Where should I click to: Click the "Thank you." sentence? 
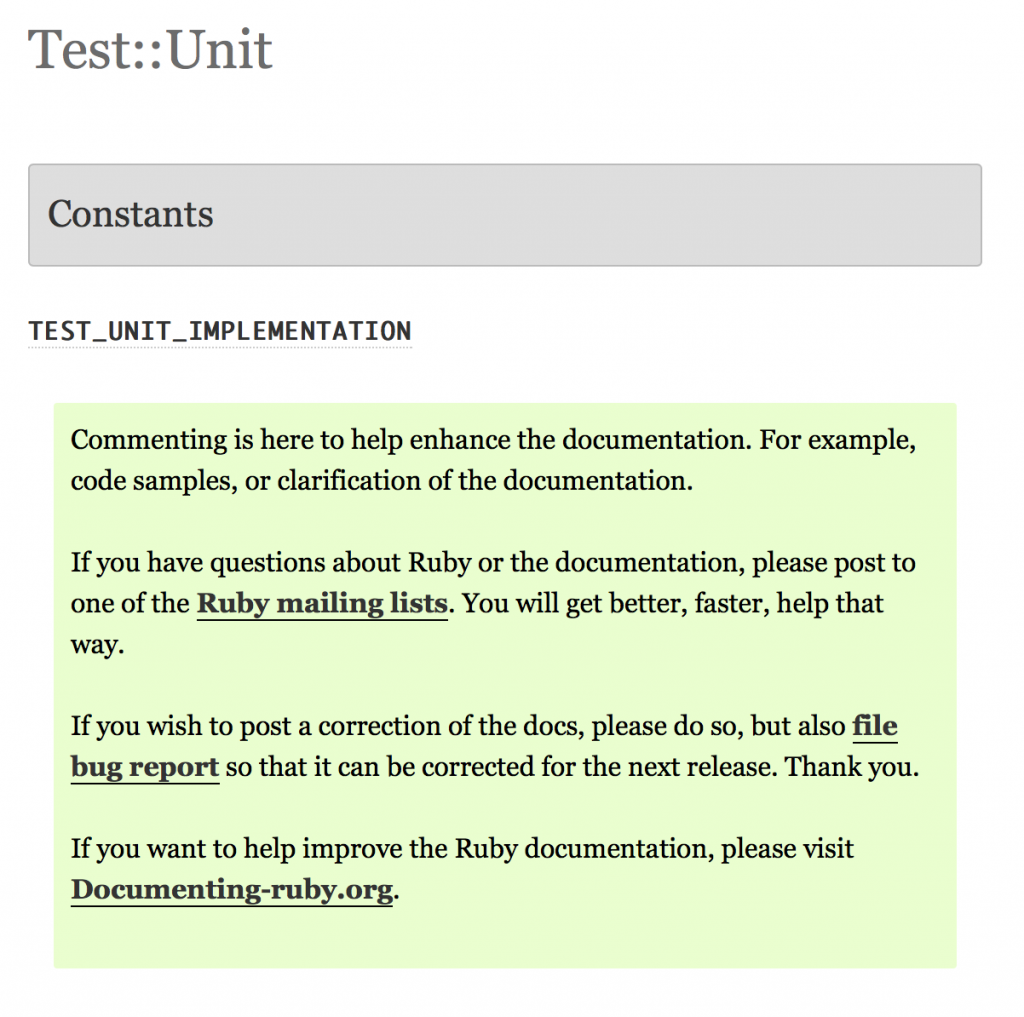tap(852, 767)
